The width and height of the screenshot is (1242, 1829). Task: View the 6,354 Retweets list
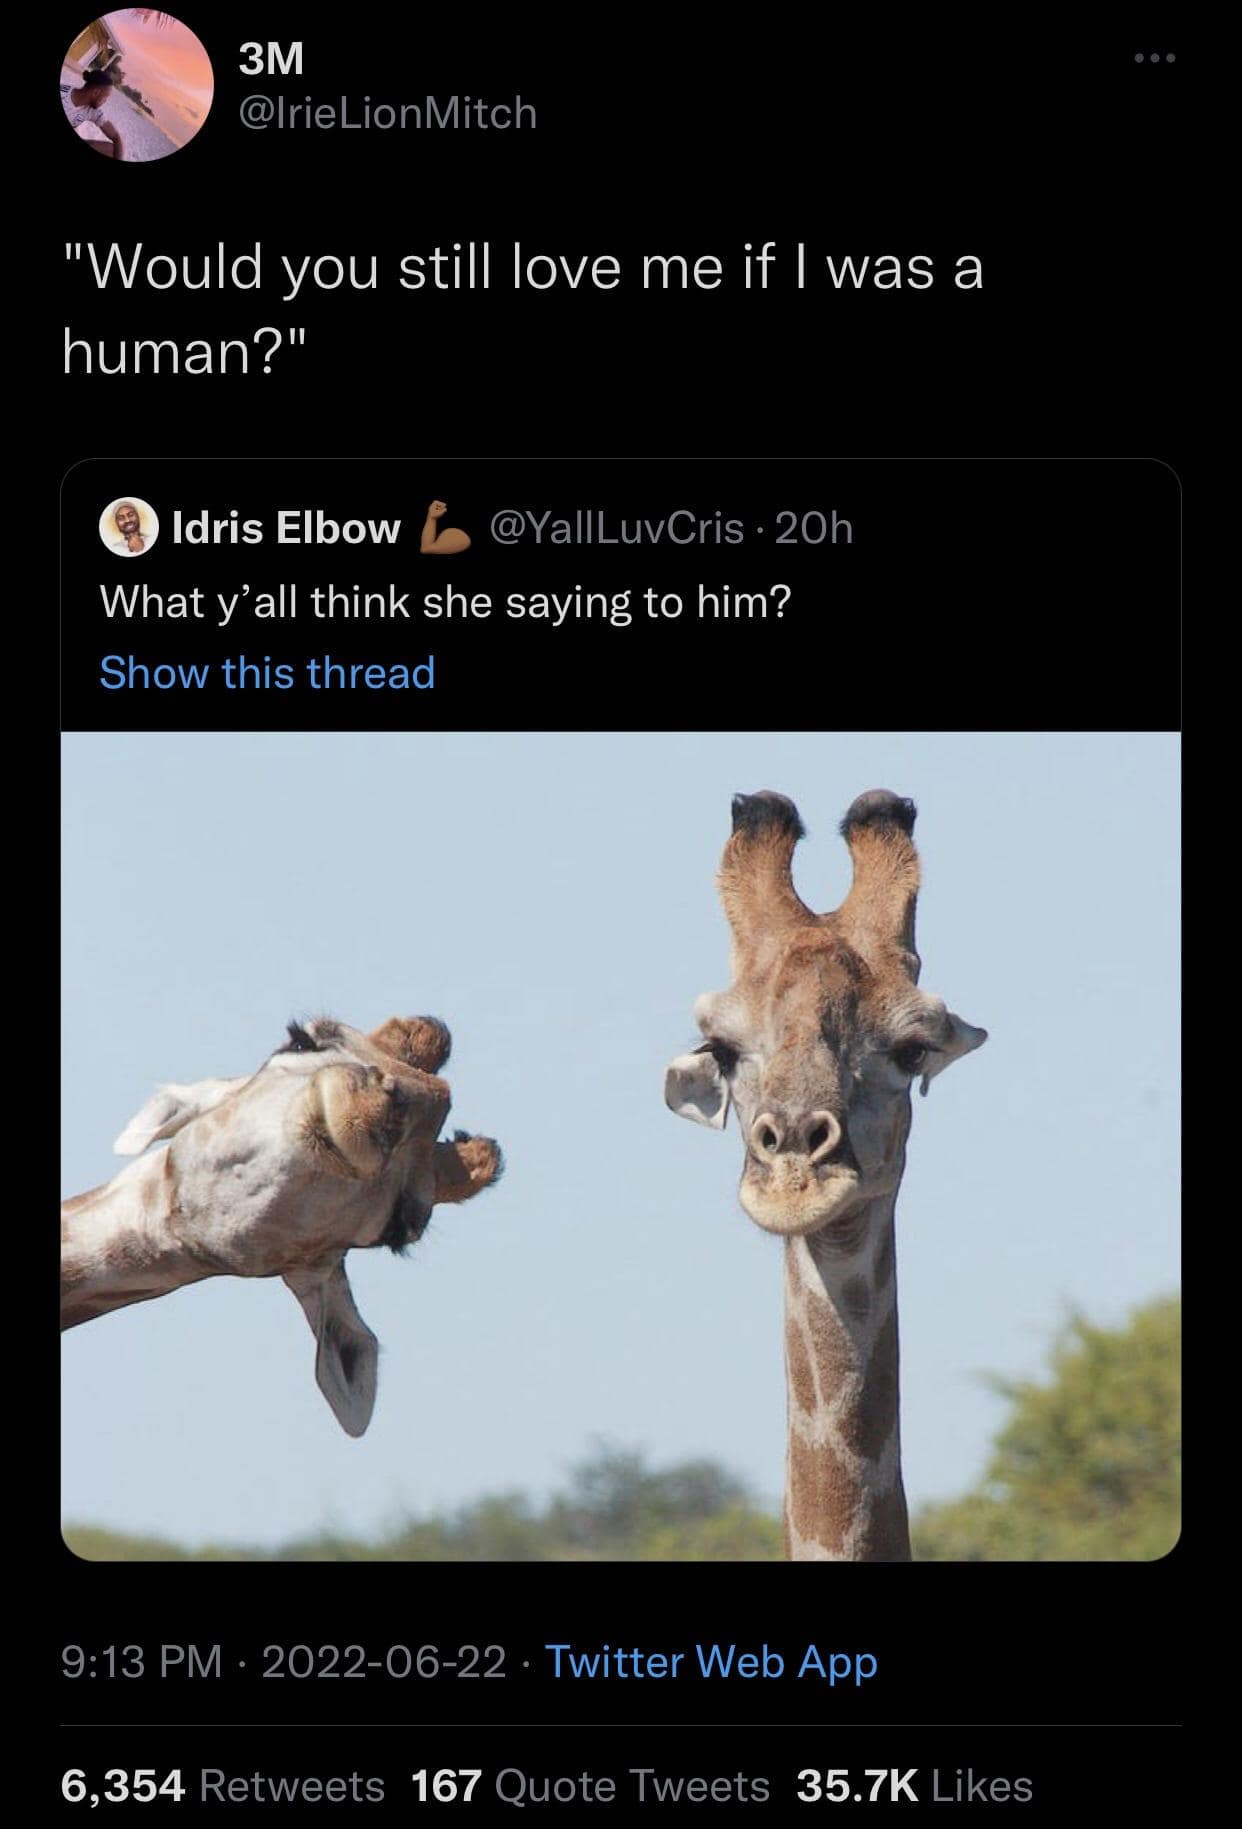click(x=222, y=1785)
